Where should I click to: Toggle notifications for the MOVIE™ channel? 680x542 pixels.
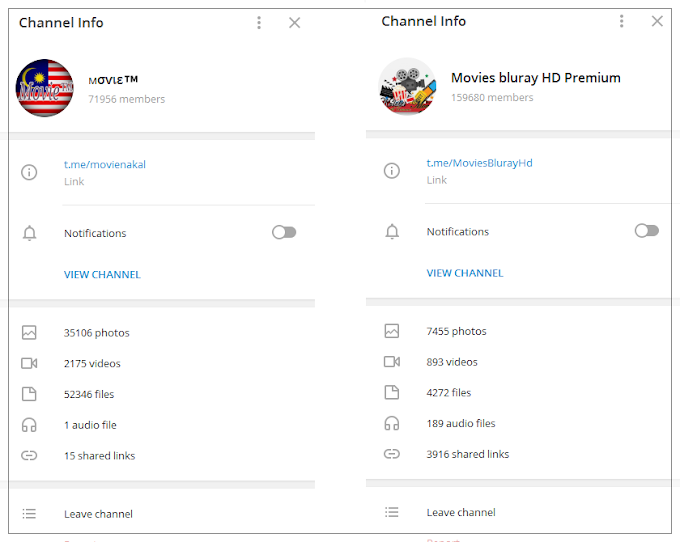284,232
